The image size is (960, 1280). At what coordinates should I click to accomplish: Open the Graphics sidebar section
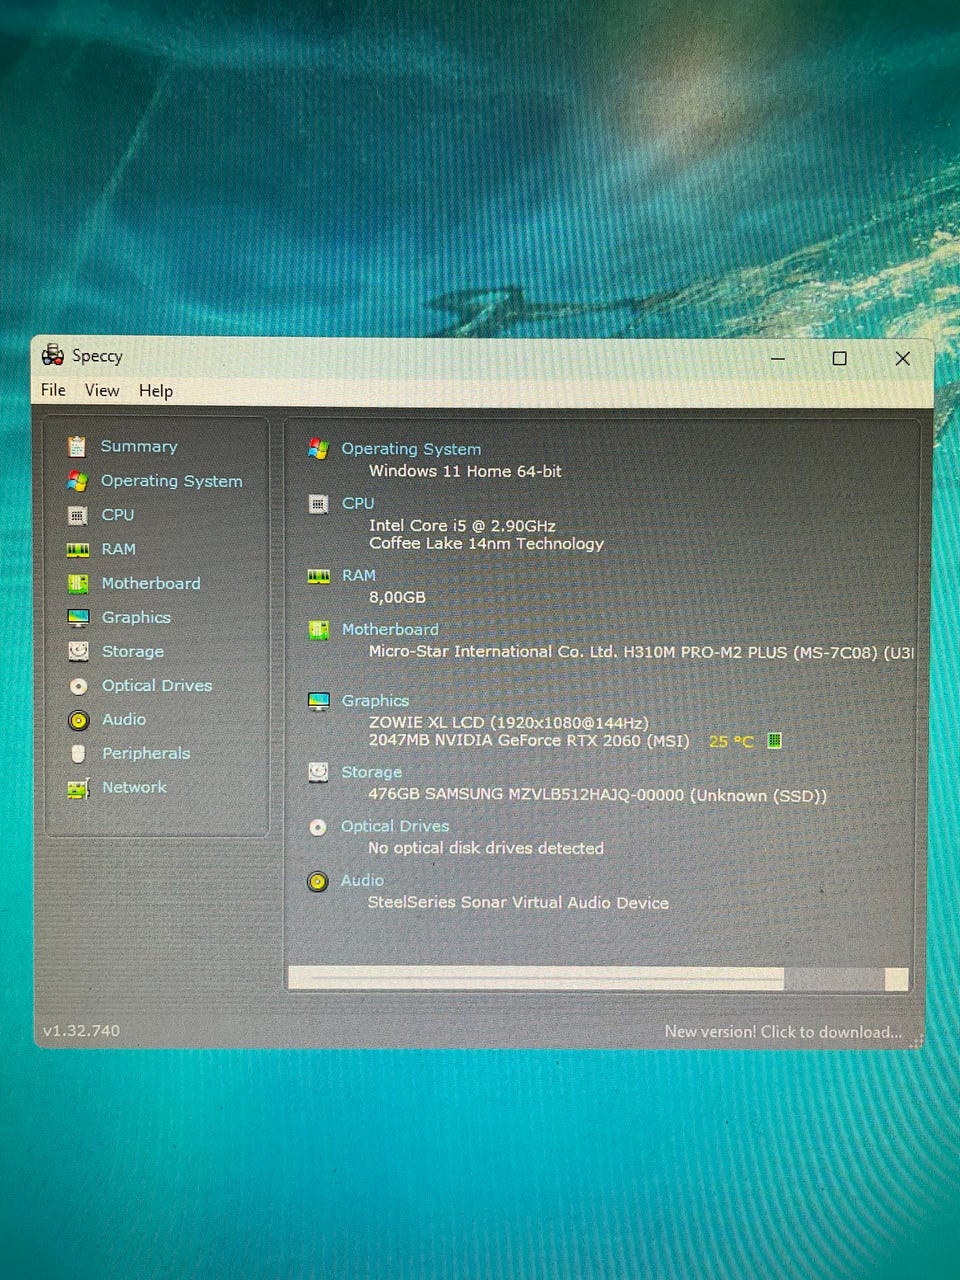pyautogui.click(x=136, y=618)
